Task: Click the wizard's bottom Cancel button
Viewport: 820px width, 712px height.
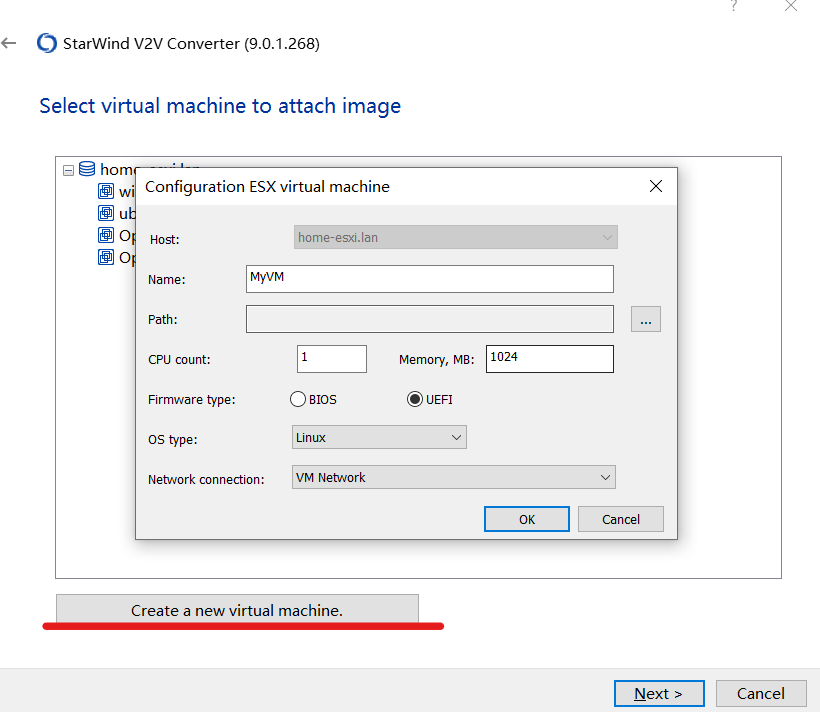Action: (x=761, y=694)
